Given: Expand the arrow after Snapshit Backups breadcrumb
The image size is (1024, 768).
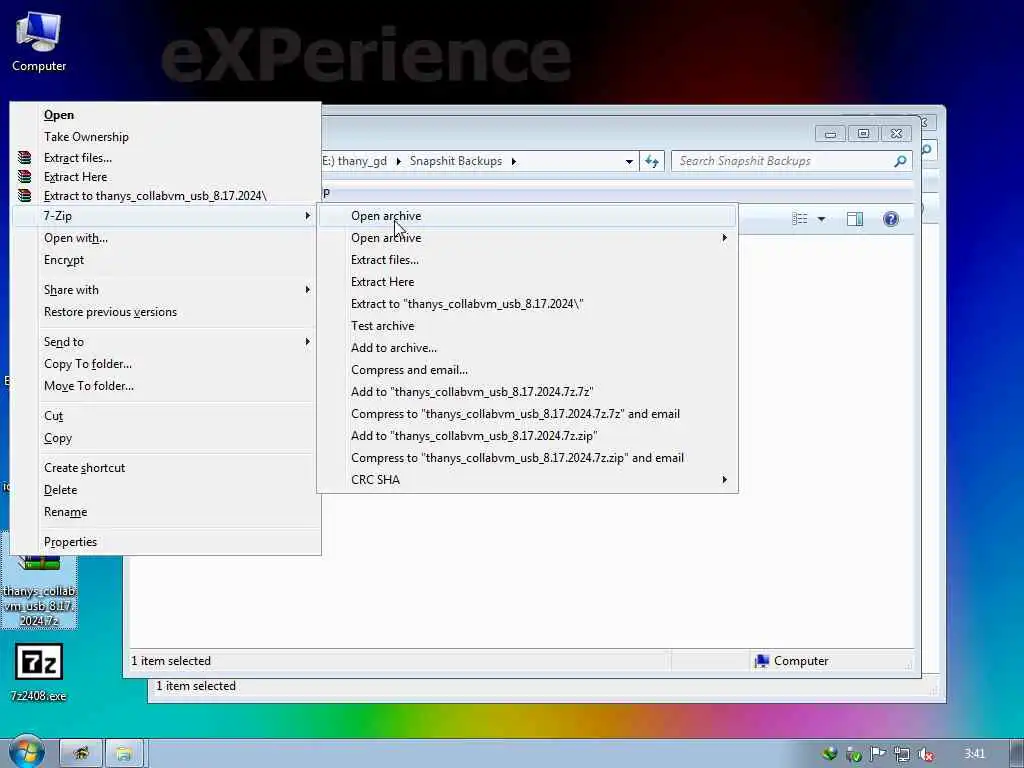Looking at the screenshot, I should [x=514, y=161].
